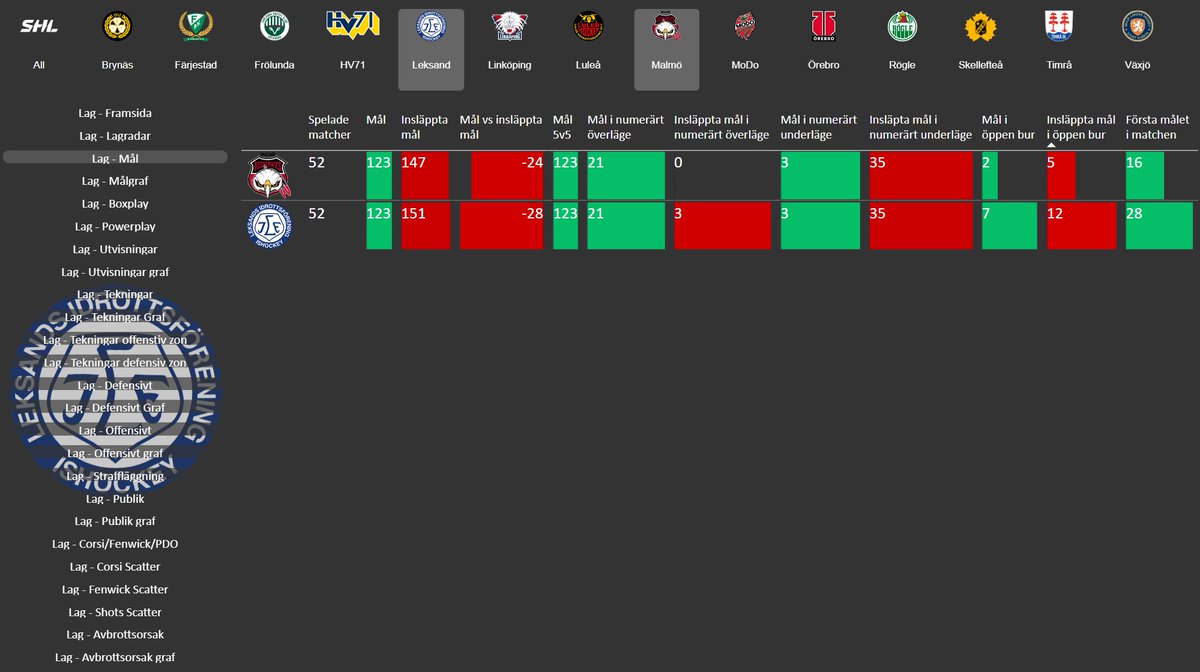Viewport: 1200px width, 672px height.
Task: Select the Rögle team logo
Action: point(902,26)
